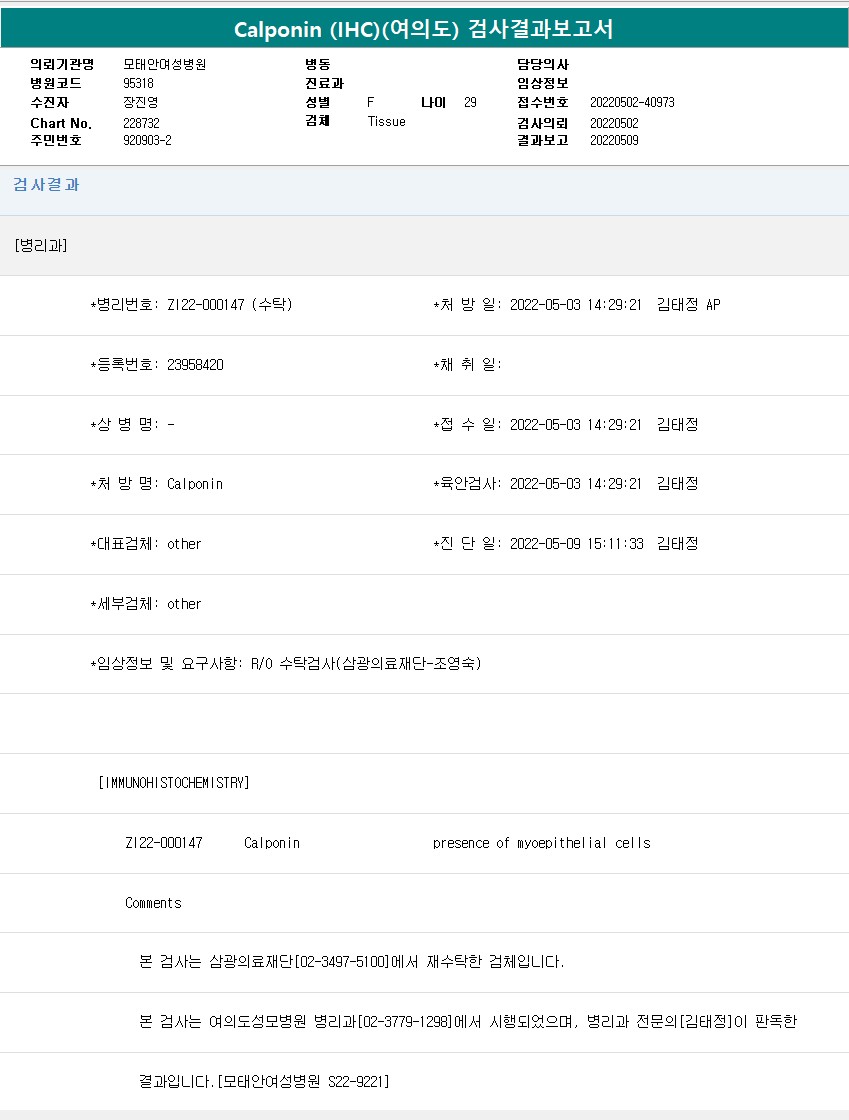Click the '[병리과]' department label

[41, 246]
